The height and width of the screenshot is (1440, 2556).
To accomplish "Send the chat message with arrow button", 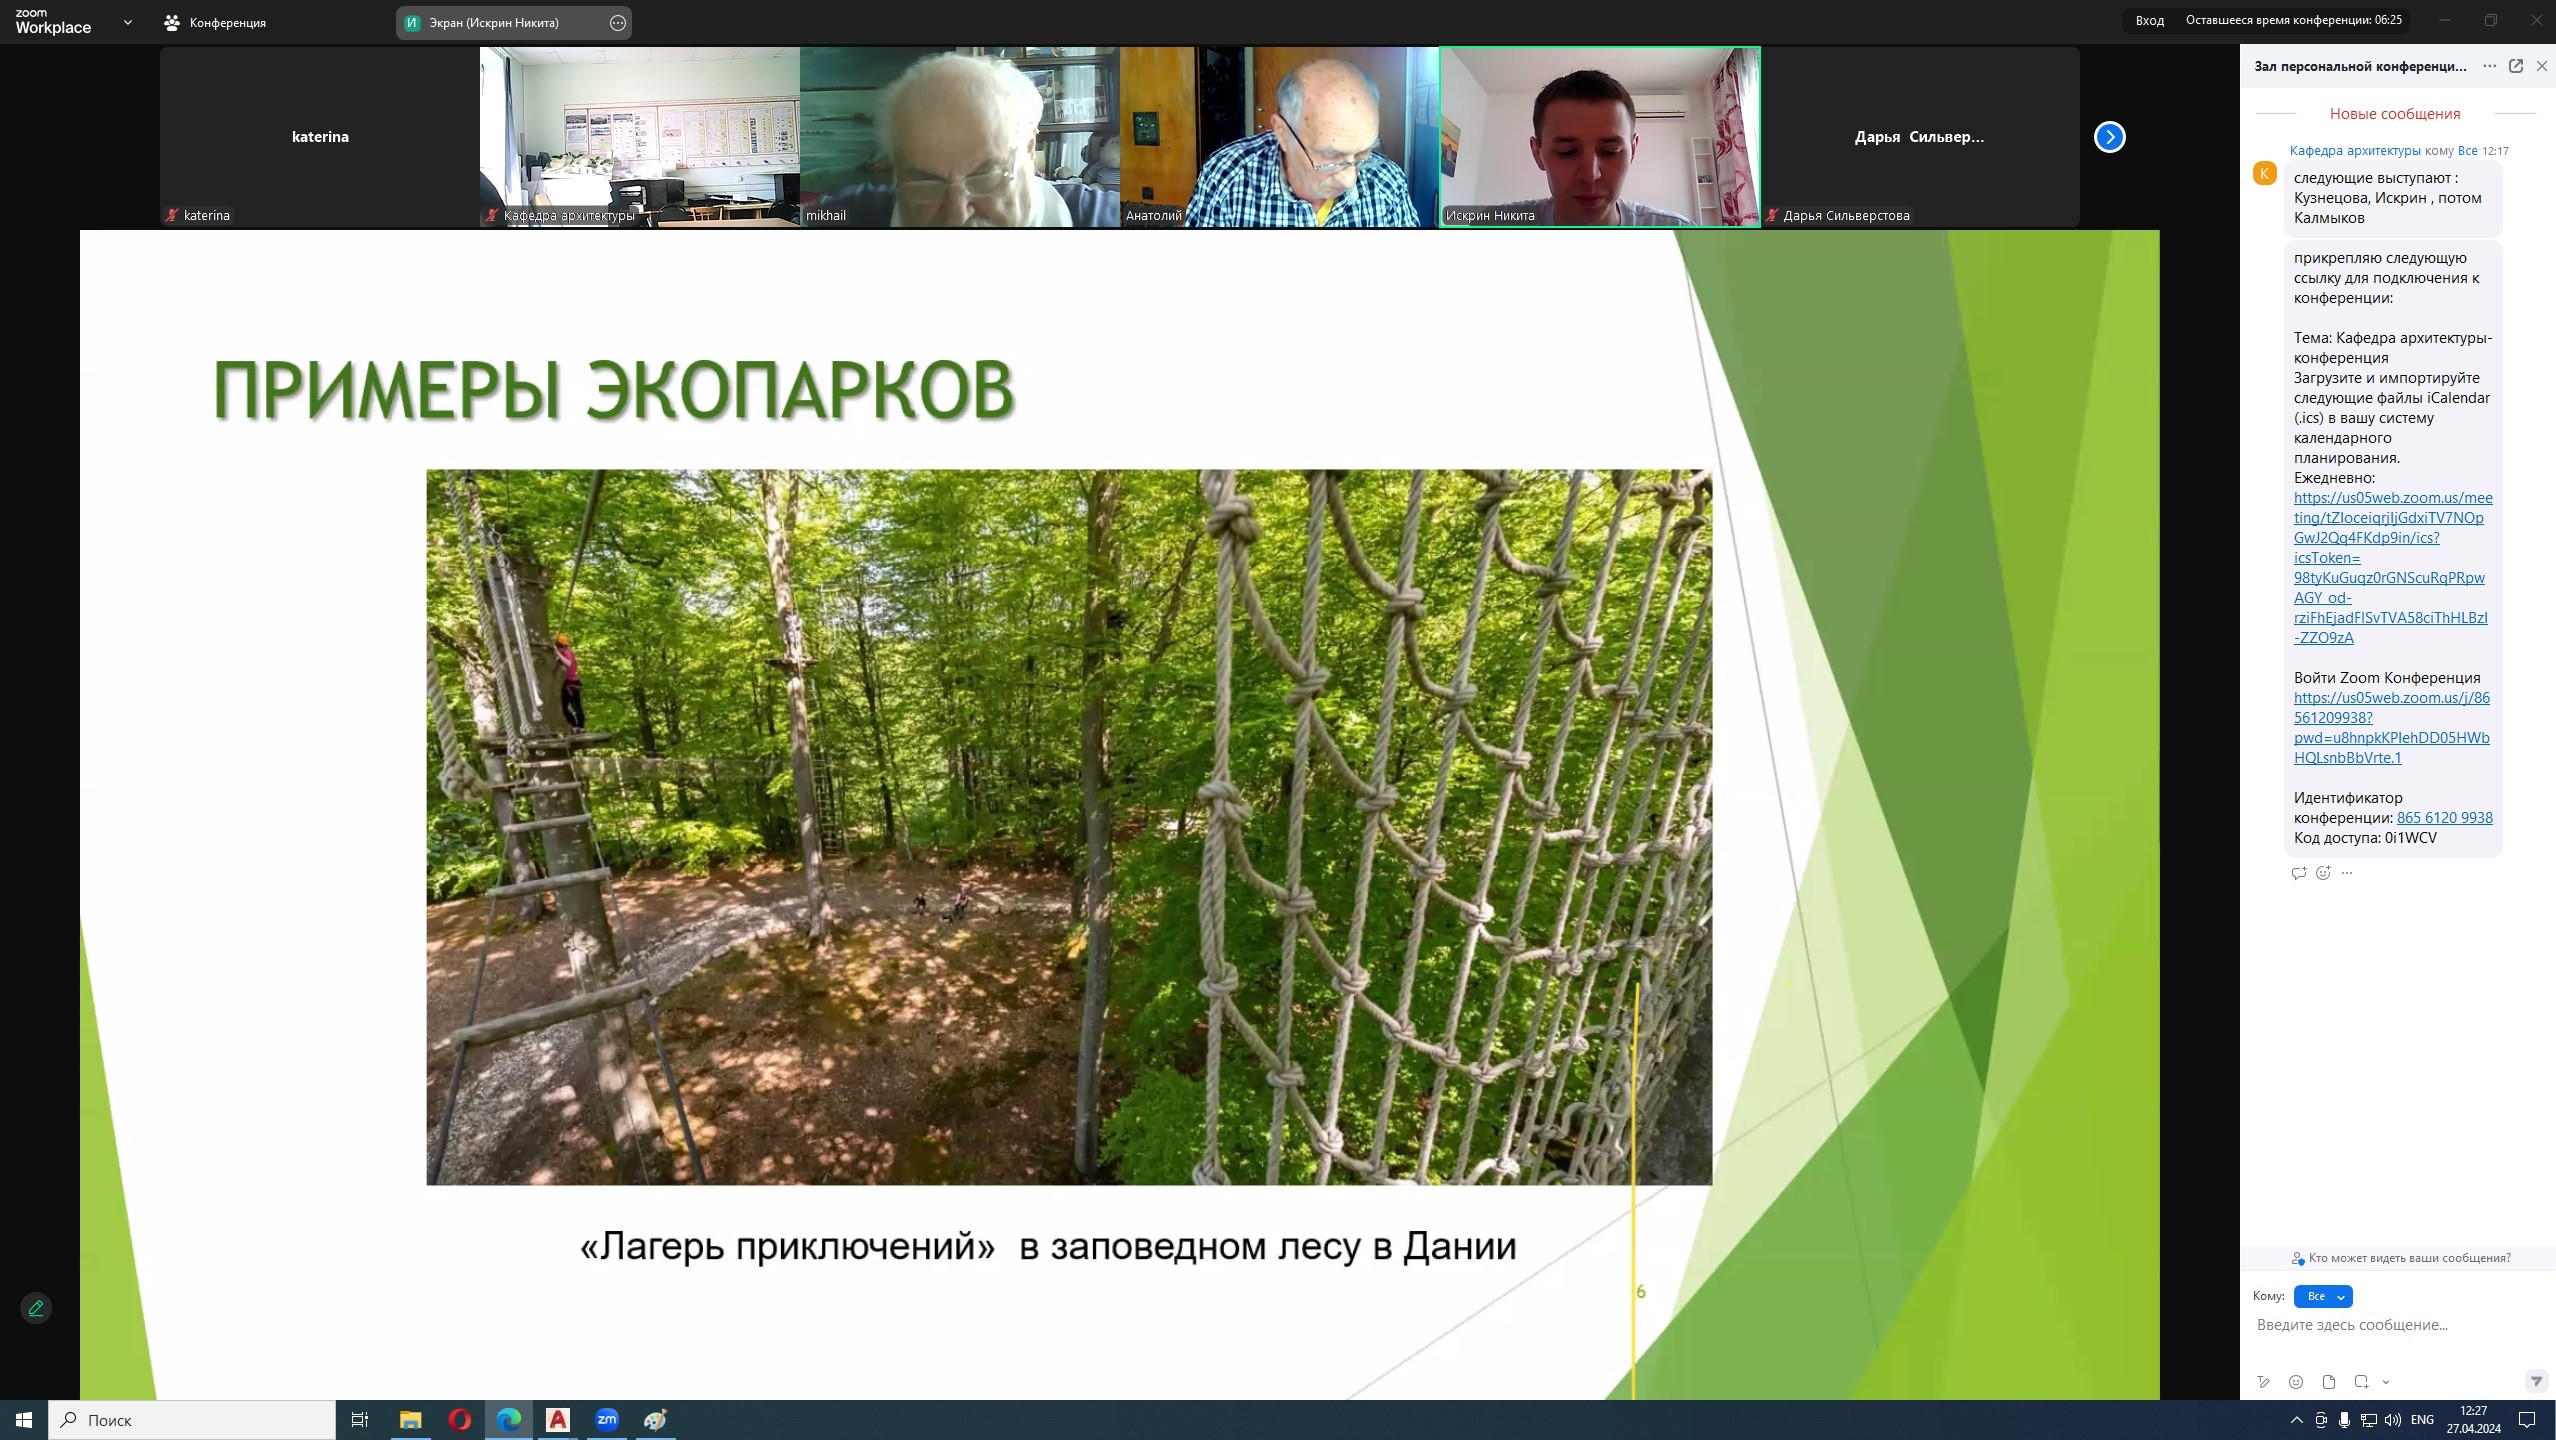I will coord(2536,1382).
